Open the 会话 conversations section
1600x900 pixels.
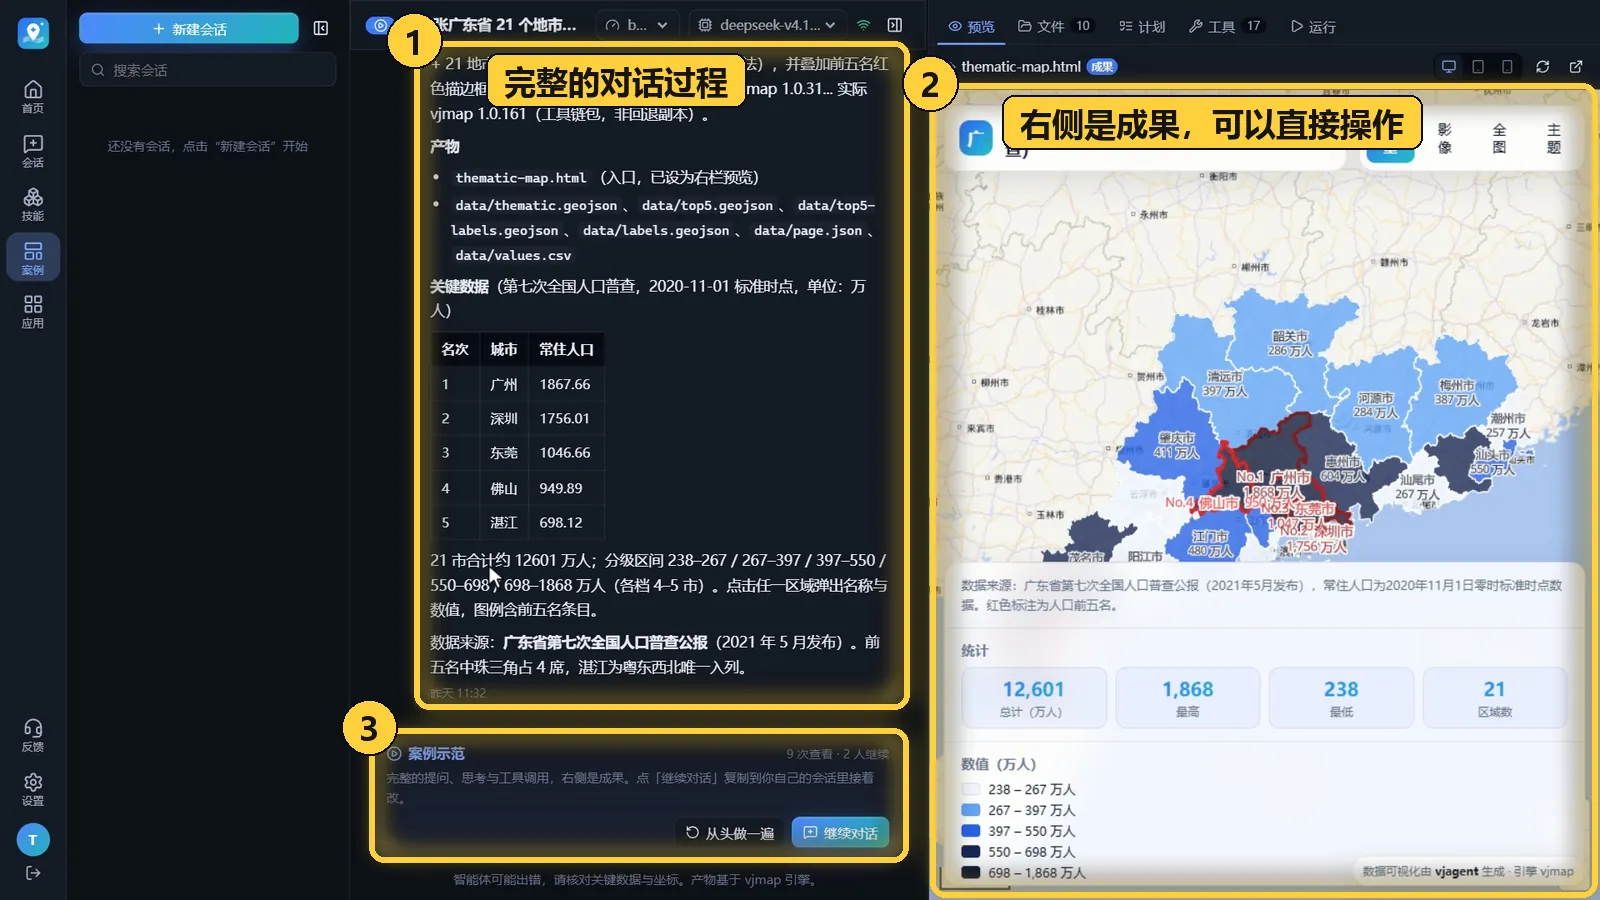pos(33,151)
